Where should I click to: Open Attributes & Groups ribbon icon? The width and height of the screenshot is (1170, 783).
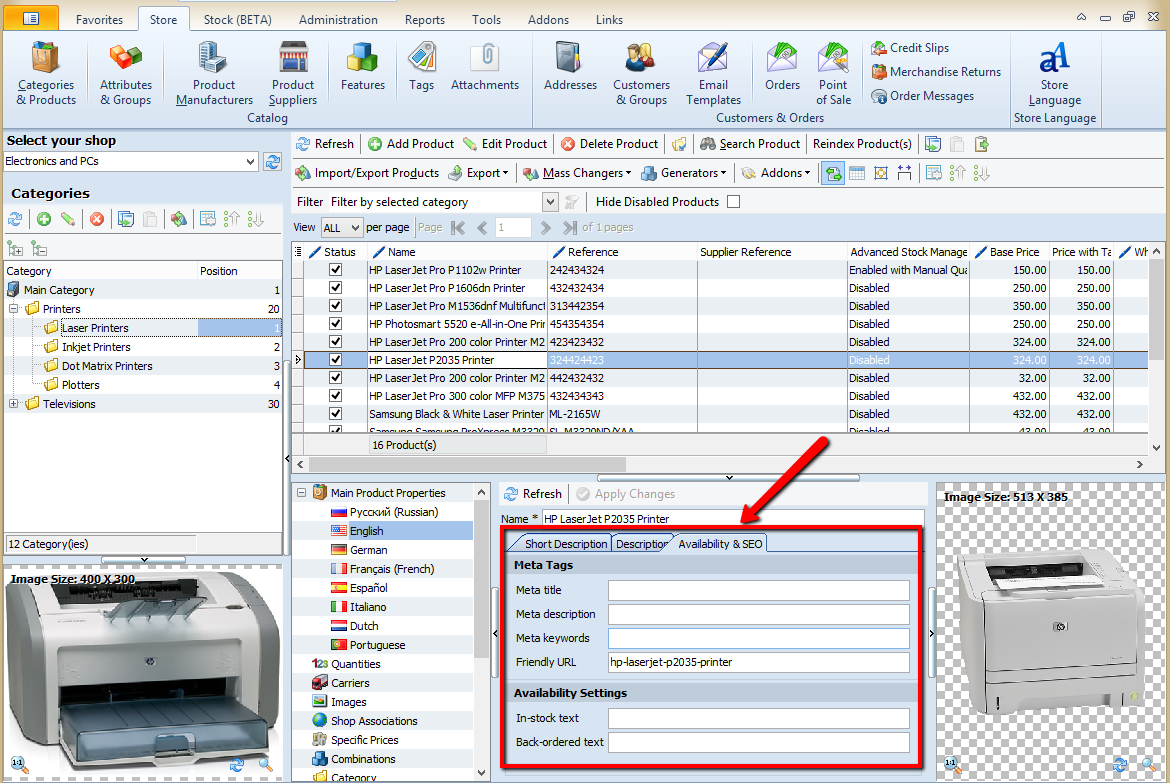click(x=125, y=73)
